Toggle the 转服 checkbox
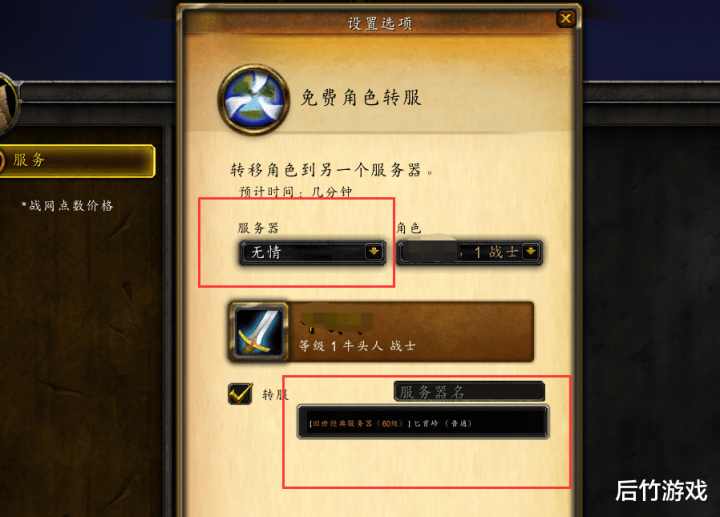This screenshot has height=517, width=720. click(240, 393)
